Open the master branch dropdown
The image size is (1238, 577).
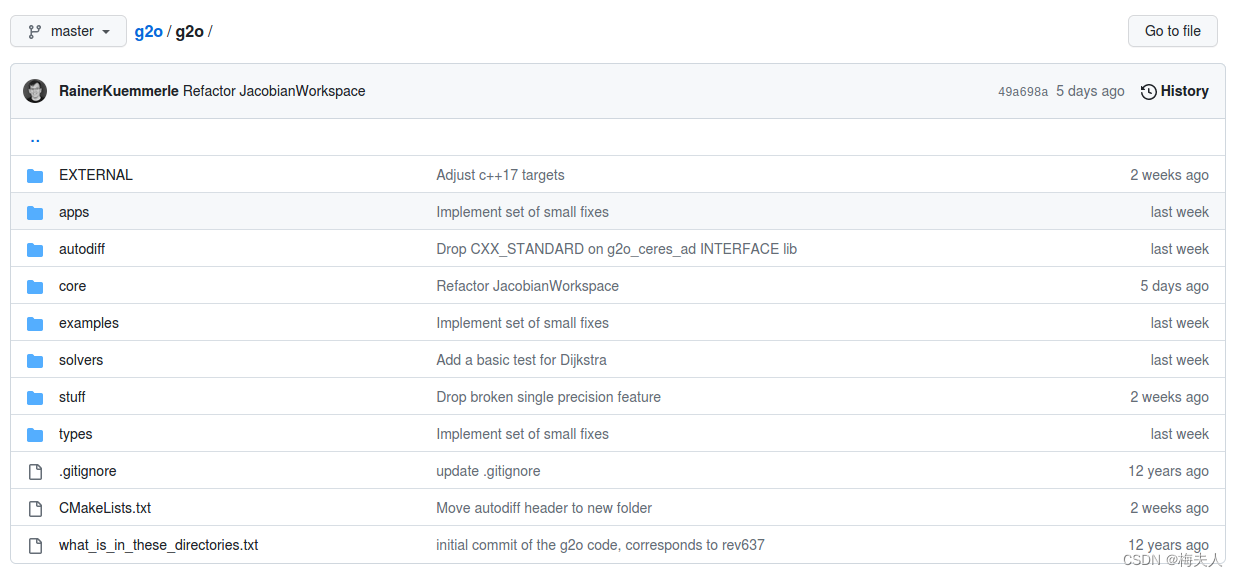pyautogui.click(x=68, y=31)
